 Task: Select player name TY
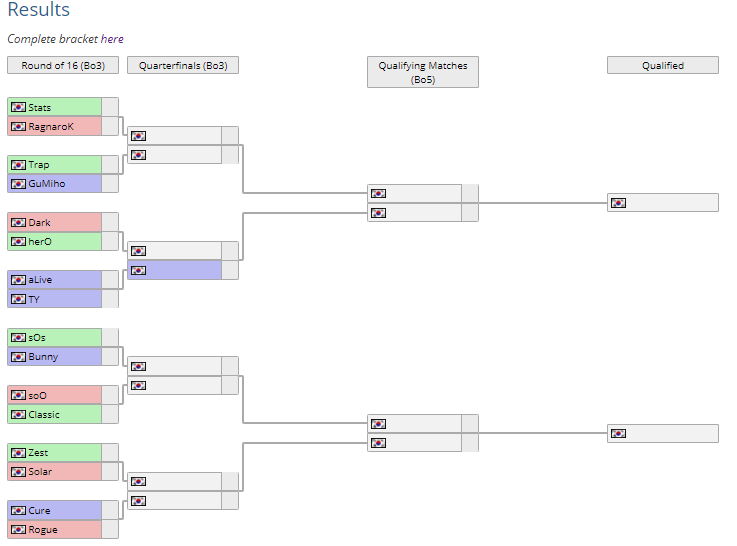click(34, 299)
